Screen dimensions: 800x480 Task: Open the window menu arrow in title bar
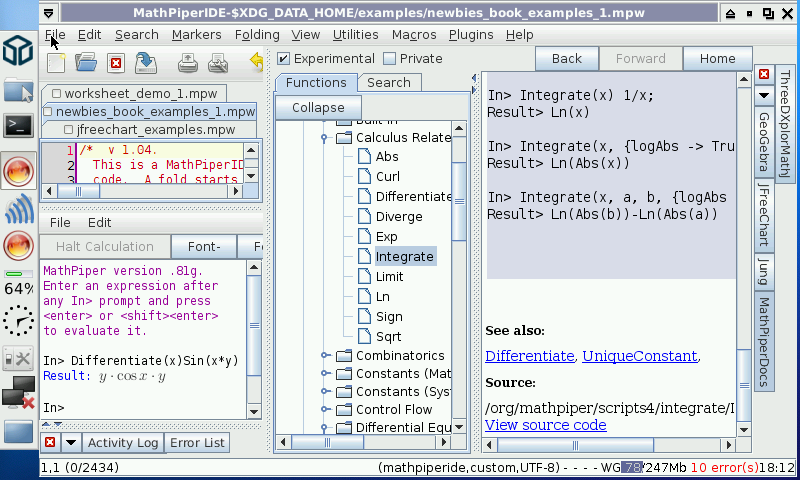click(49, 13)
